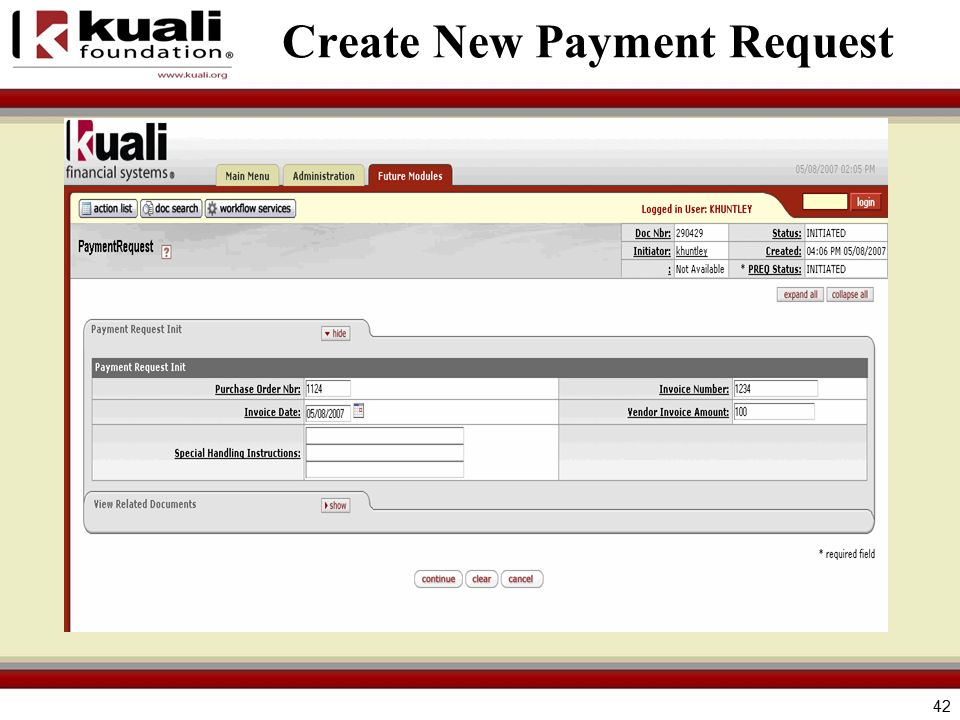Click the Invoice Date label
The width and height of the screenshot is (960, 720).
click(272, 412)
